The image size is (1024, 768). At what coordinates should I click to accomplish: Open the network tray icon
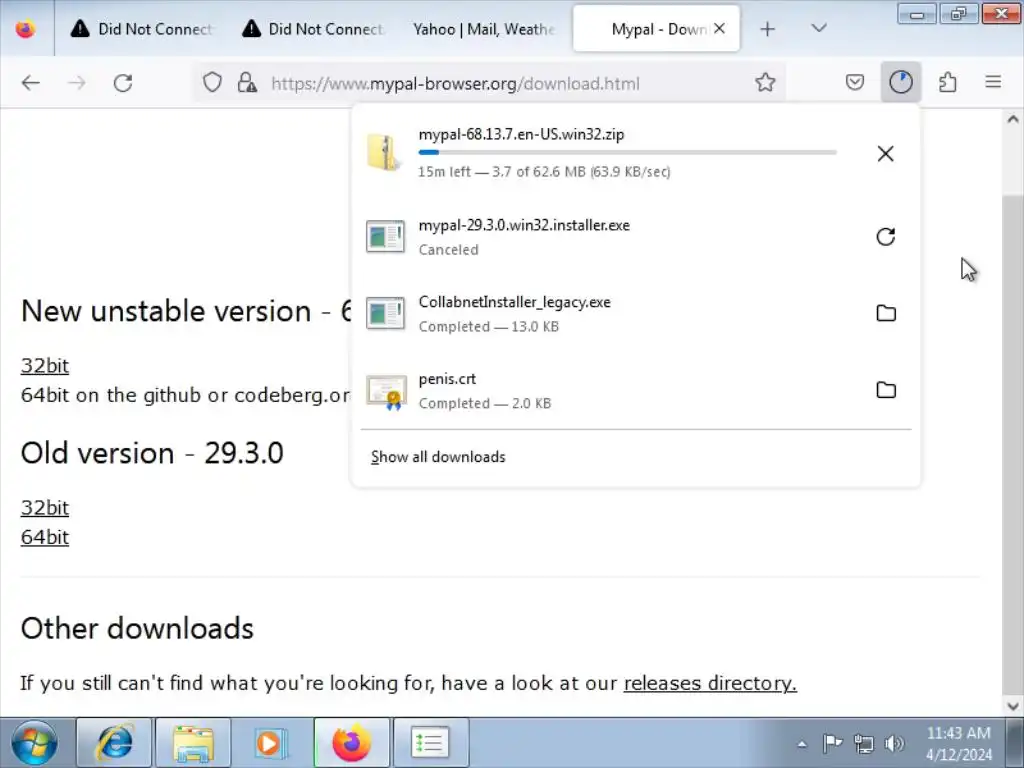[863, 743]
